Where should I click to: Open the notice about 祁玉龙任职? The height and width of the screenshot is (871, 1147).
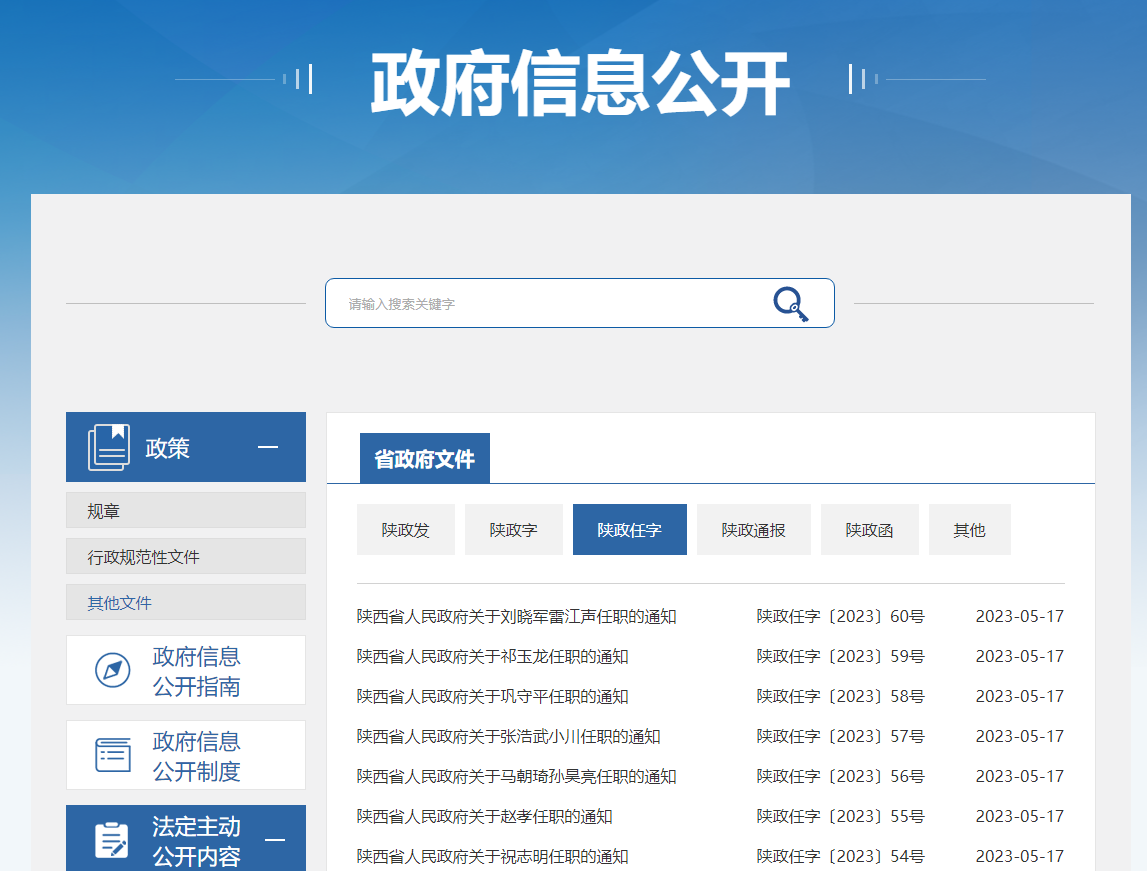coord(492,657)
